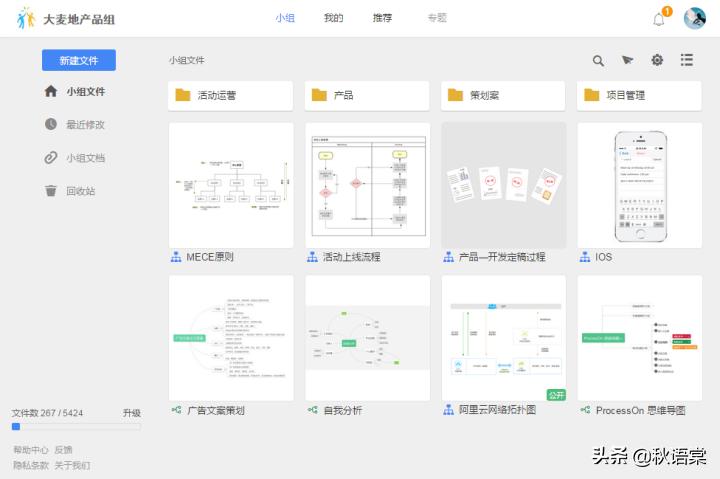
Task: Open the ProcessOn 思维导图 thumbnail
Action: point(640,338)
